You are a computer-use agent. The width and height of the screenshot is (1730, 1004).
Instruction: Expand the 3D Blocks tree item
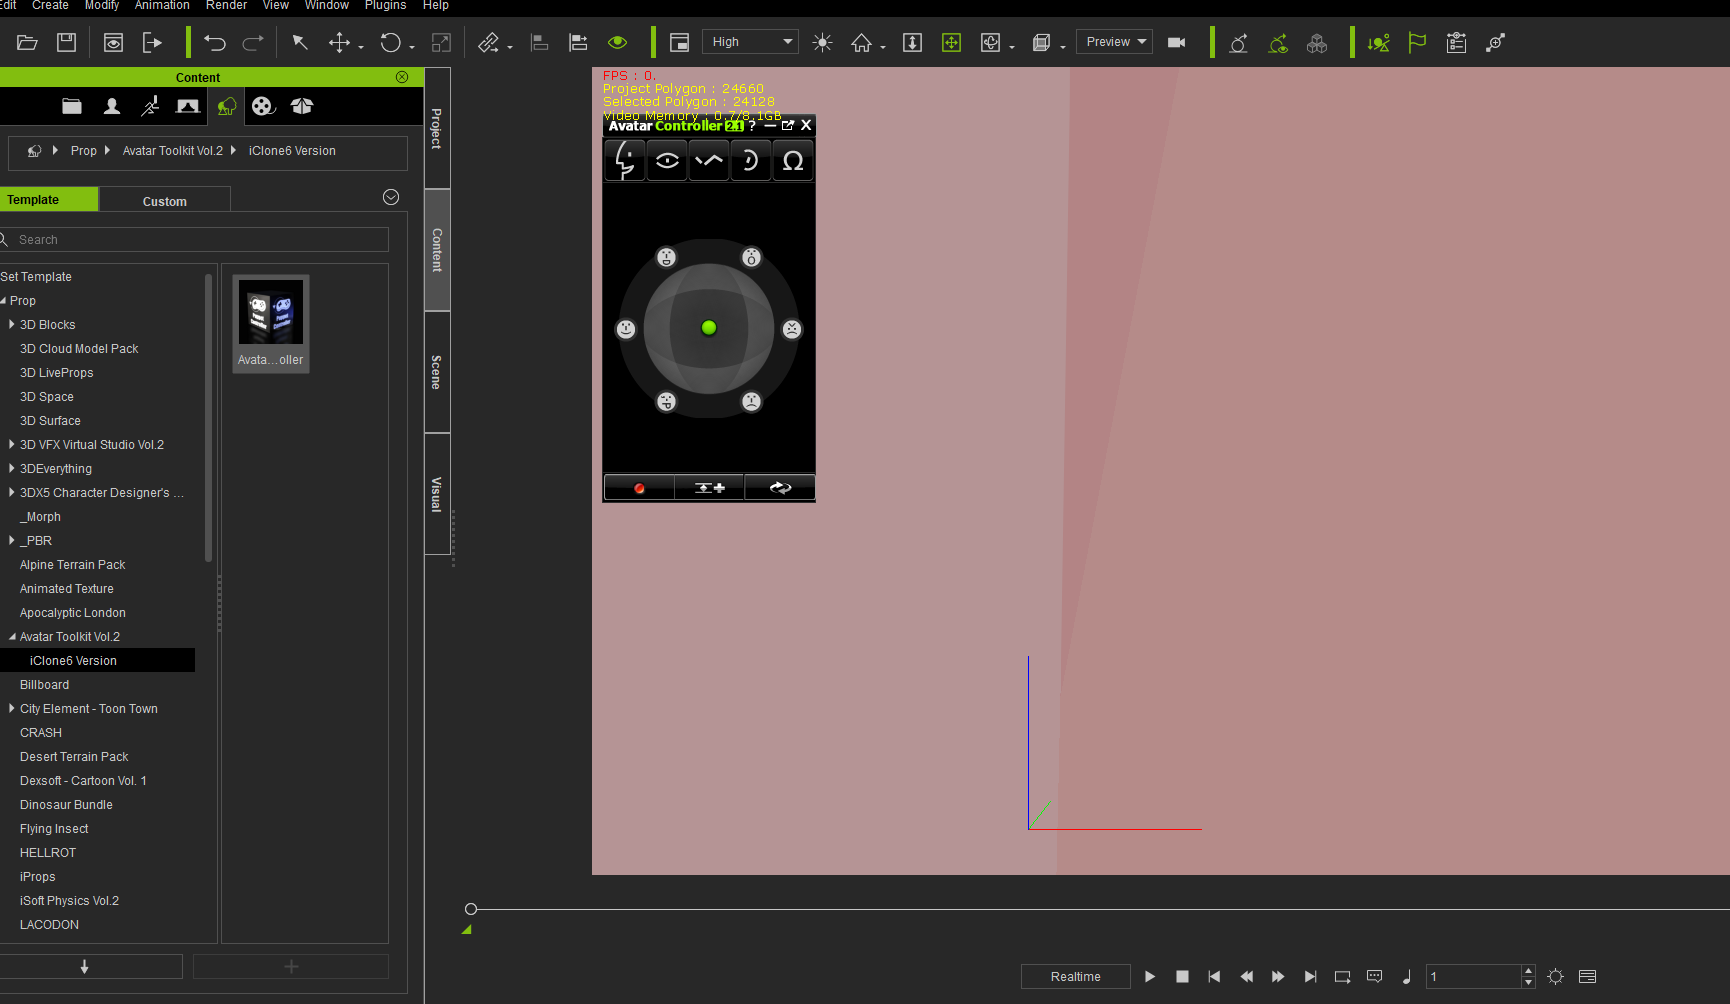(x=11, y=325)
